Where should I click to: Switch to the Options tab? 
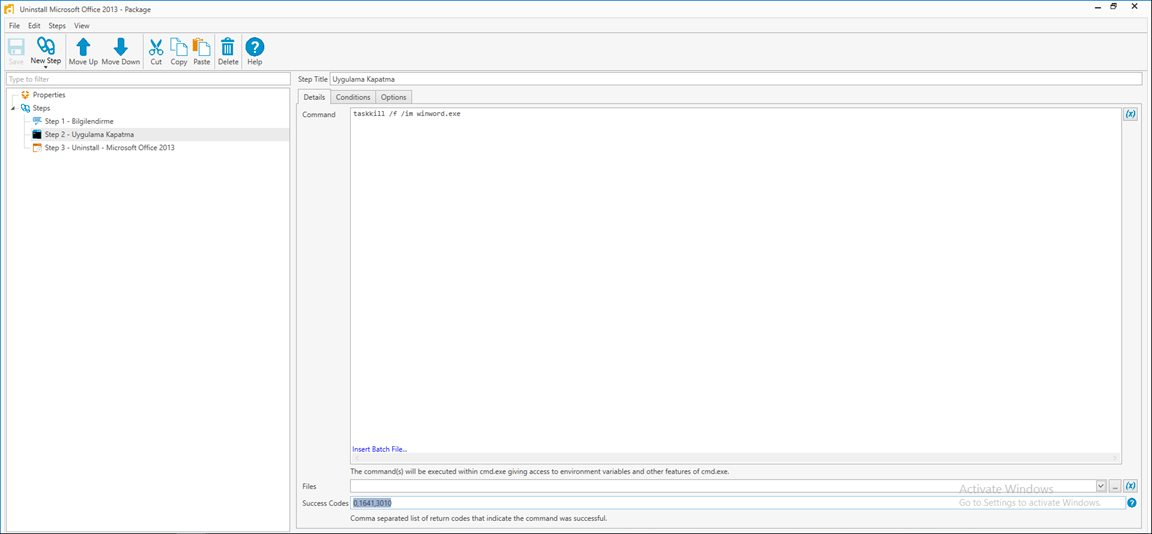pyautogui.click(x=394, y=97)
